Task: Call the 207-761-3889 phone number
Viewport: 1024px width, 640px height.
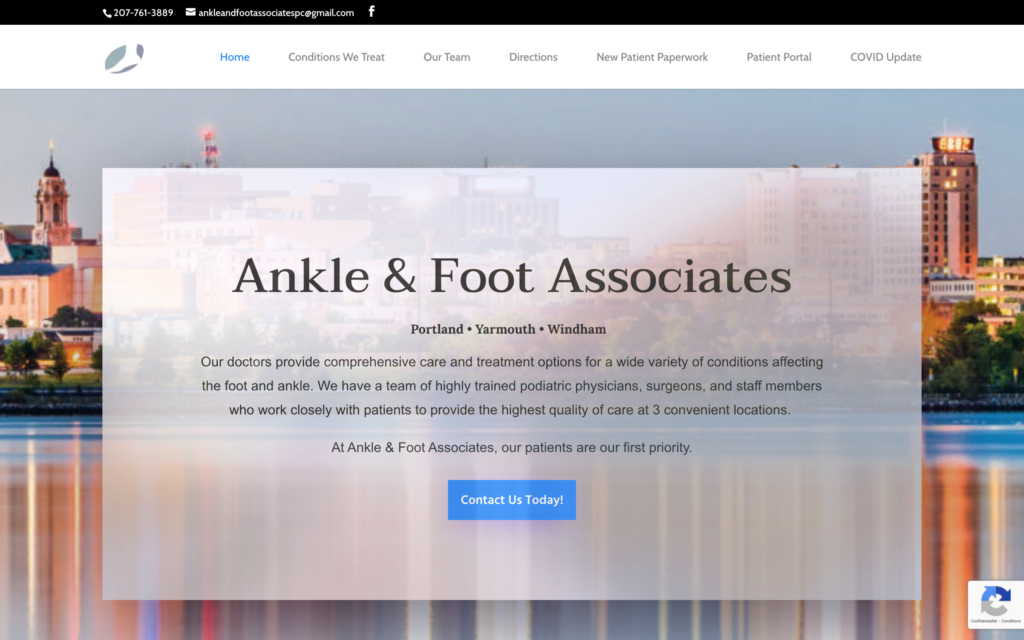Action: click(143, 13)
